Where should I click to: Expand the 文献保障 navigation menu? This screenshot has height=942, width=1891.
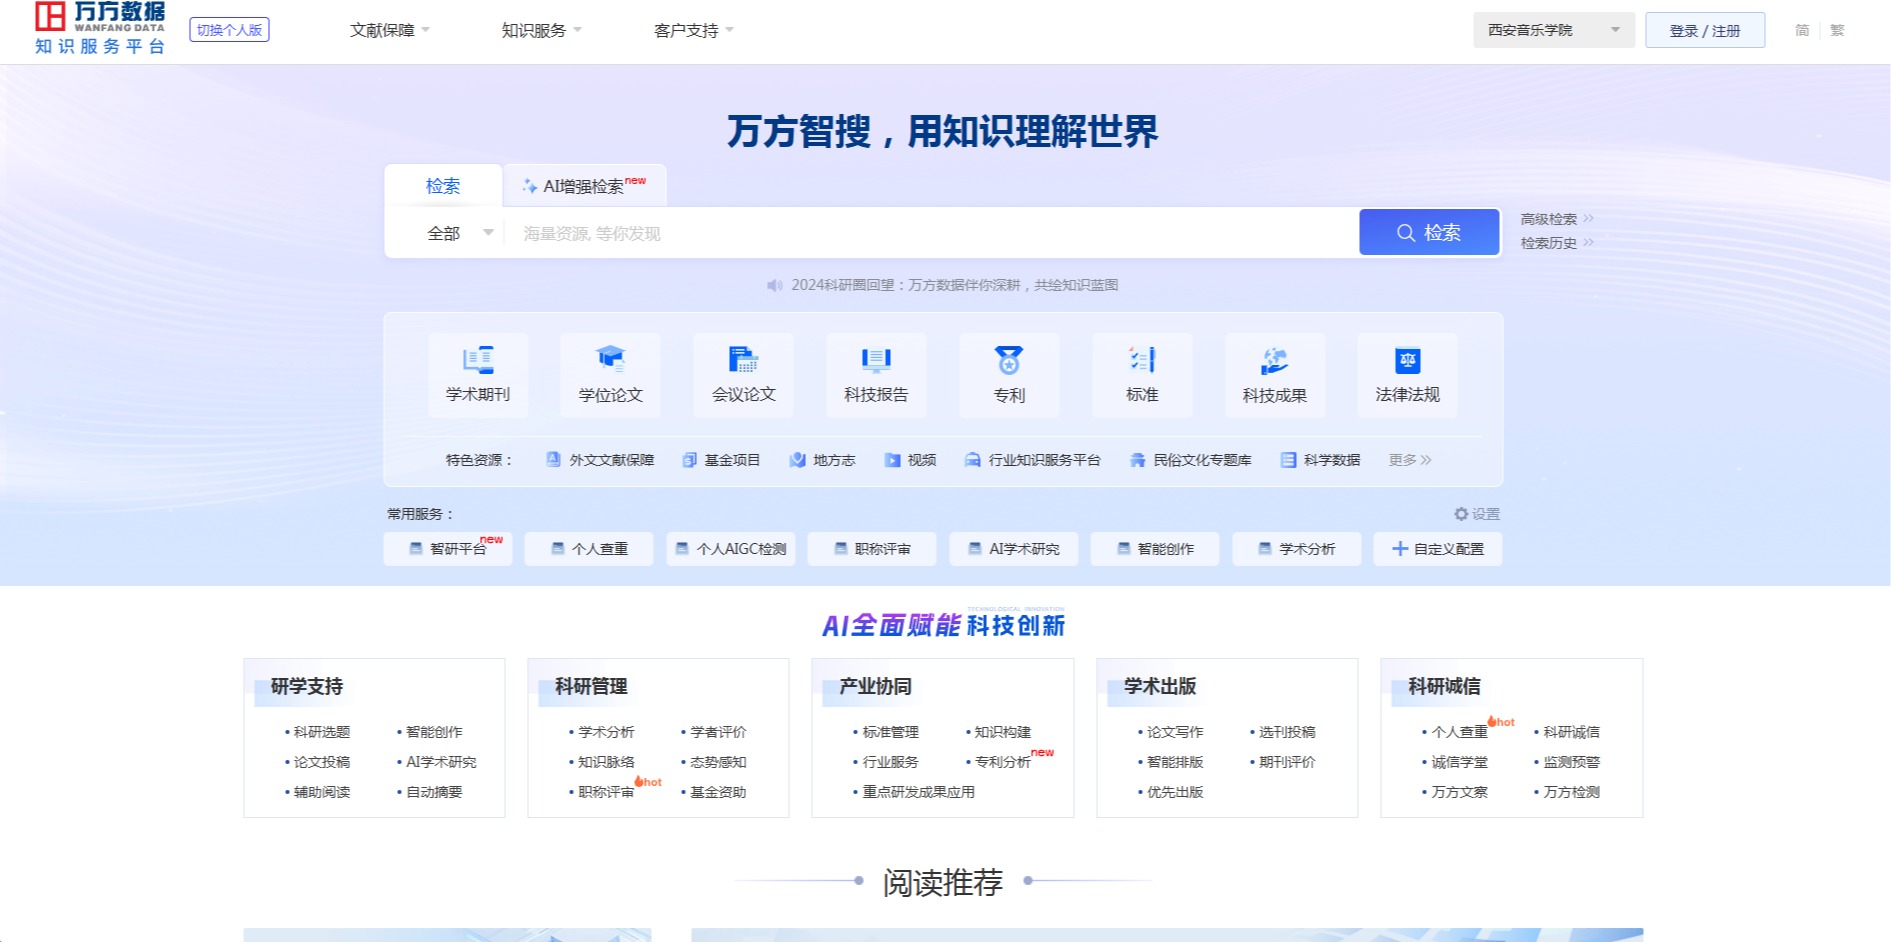(x=389, y=30)
